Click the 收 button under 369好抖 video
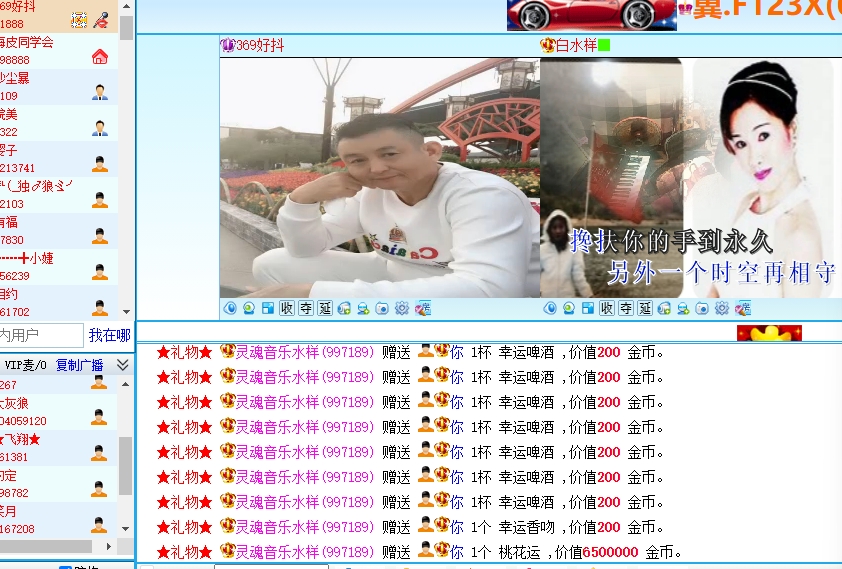Viewport: 842px width, 569px height. click(x=287, y=308)
